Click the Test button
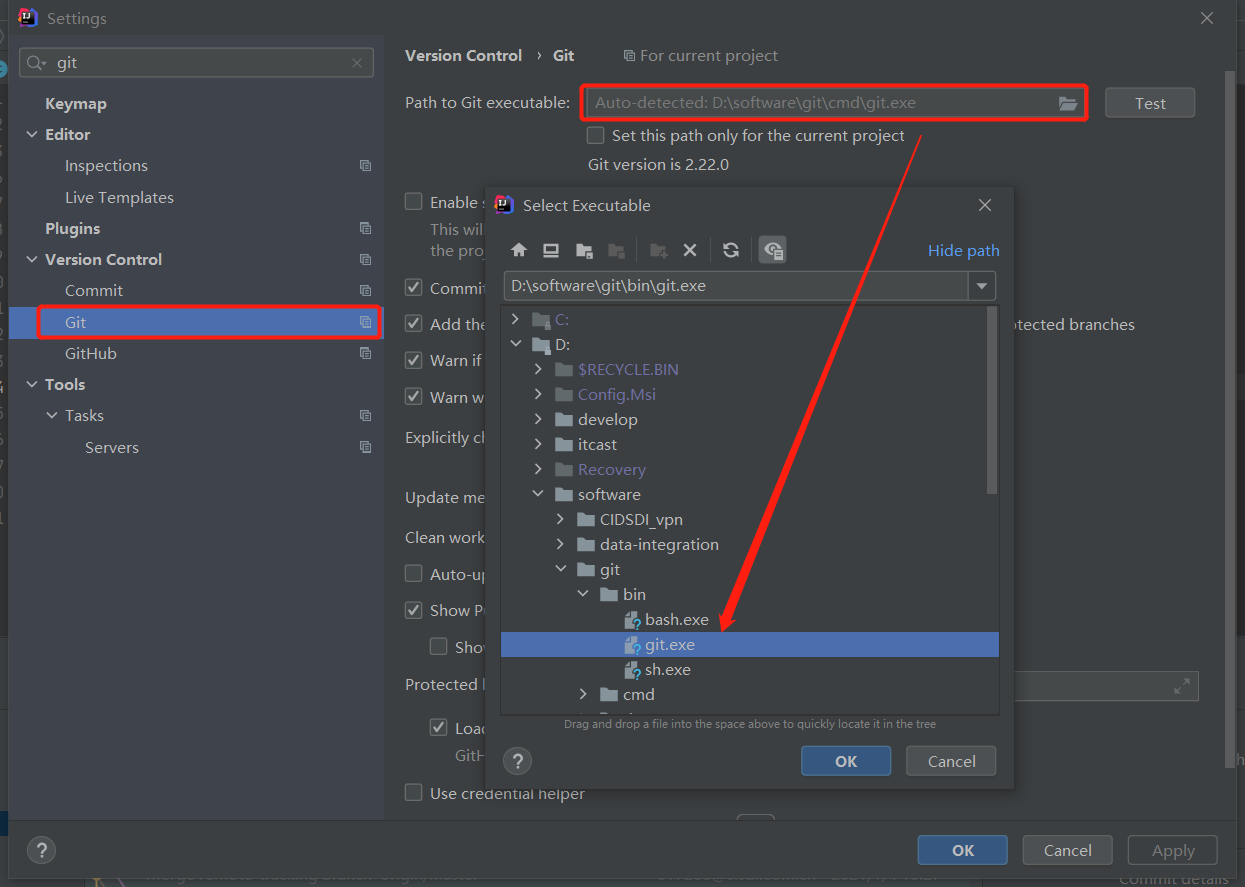 click(x=1150, y=103)
